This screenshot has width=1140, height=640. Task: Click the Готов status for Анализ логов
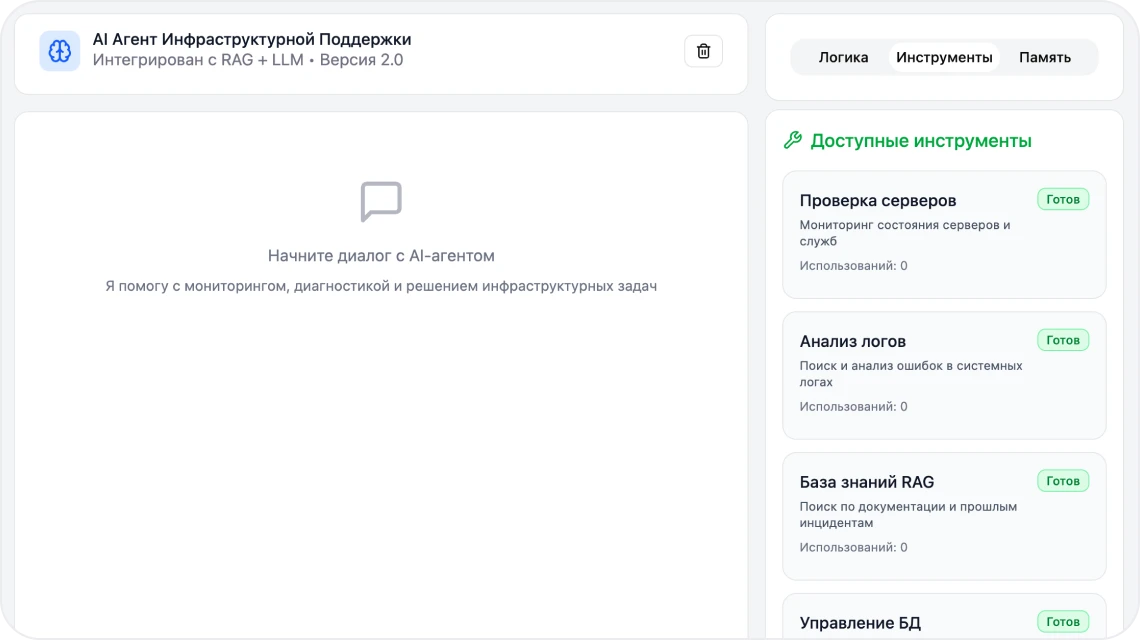click(x=1062, y=340)
